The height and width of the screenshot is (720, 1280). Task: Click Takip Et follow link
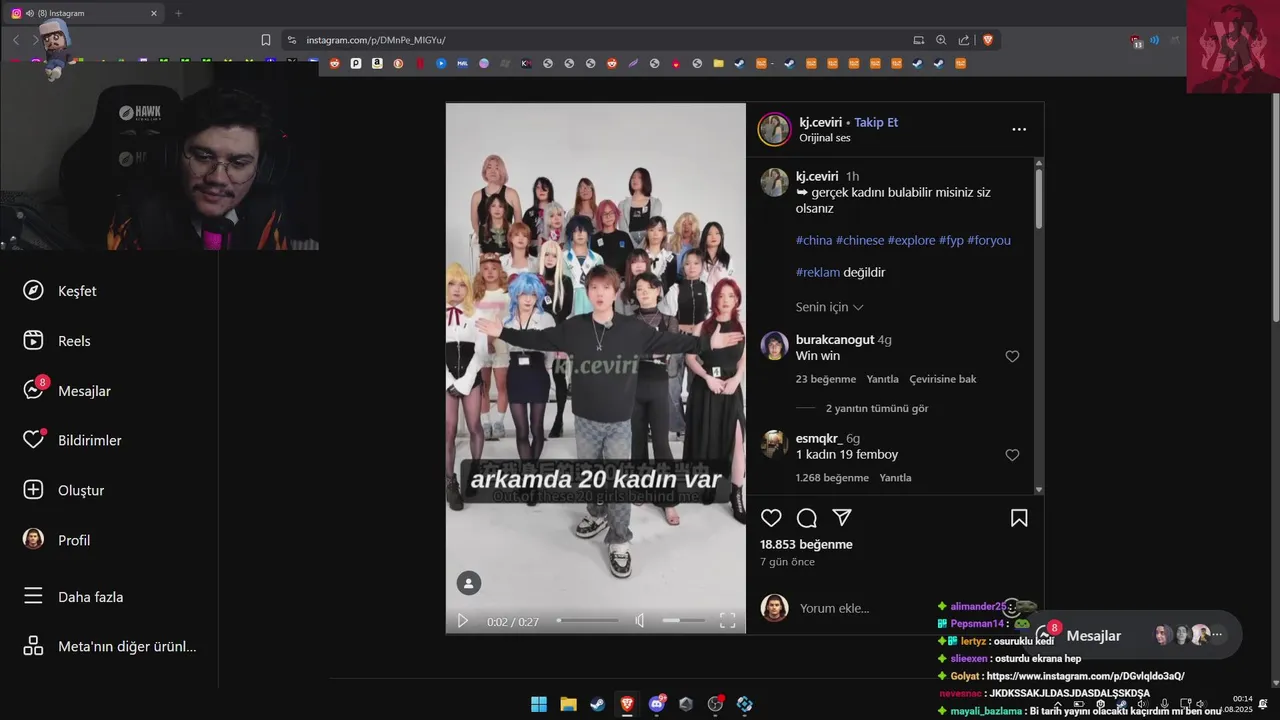876,122
